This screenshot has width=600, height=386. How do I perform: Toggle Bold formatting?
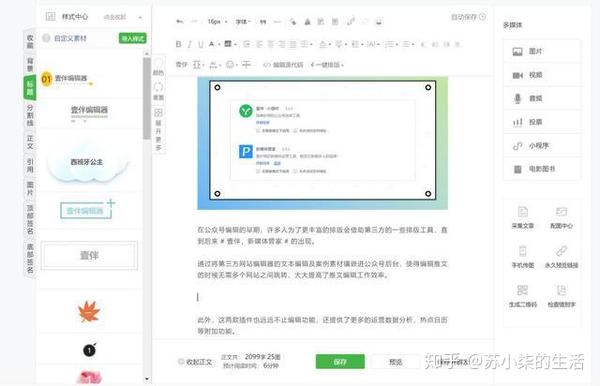[x=178, y=44]
